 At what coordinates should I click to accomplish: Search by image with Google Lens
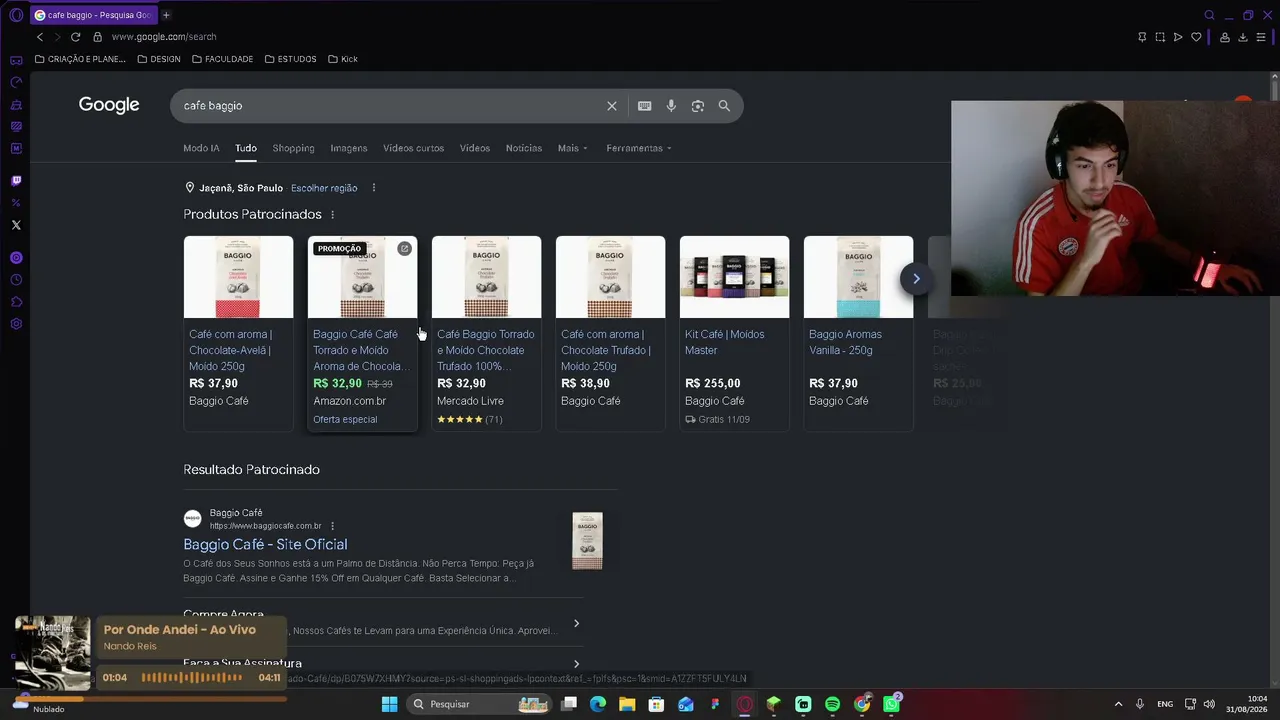(x=698, y=106)
